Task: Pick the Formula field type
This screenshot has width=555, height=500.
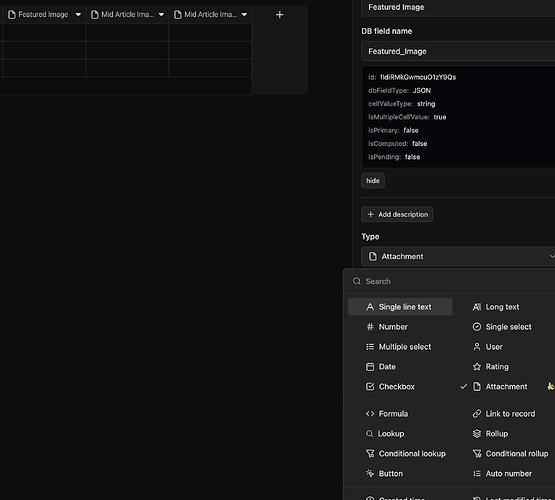Action: pos(400,414)
